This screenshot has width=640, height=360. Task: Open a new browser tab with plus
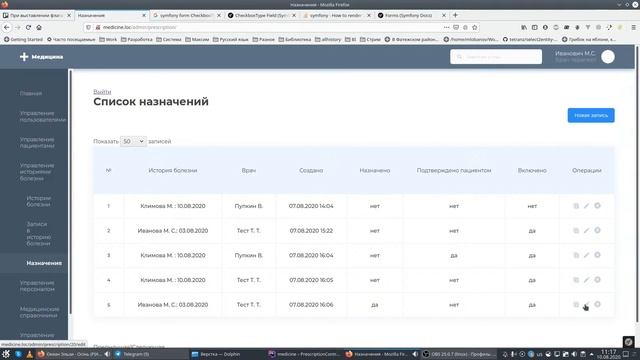[456, 15]
